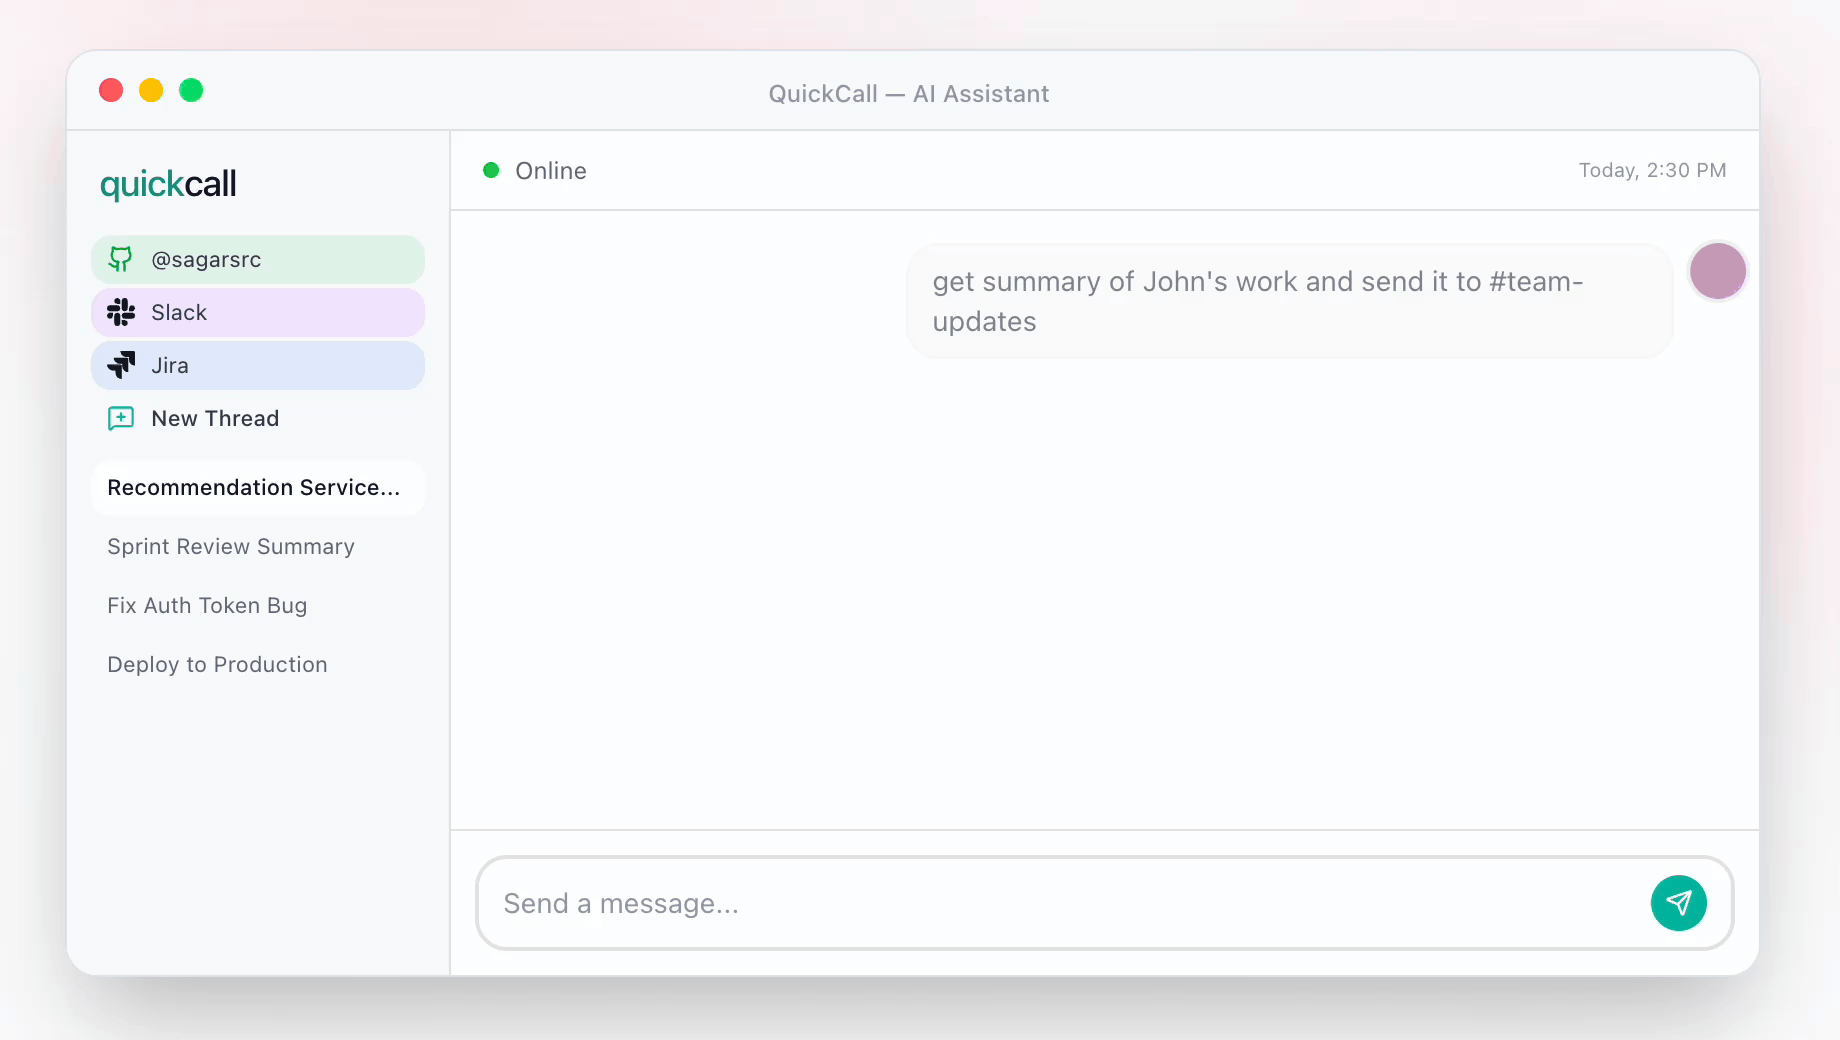Image resolution: width=1840 pixels, height=1040 pixels.
Task: Open the Fix Auth Token Bug thread
Action: pyautogui.click(x=207, y=605)
